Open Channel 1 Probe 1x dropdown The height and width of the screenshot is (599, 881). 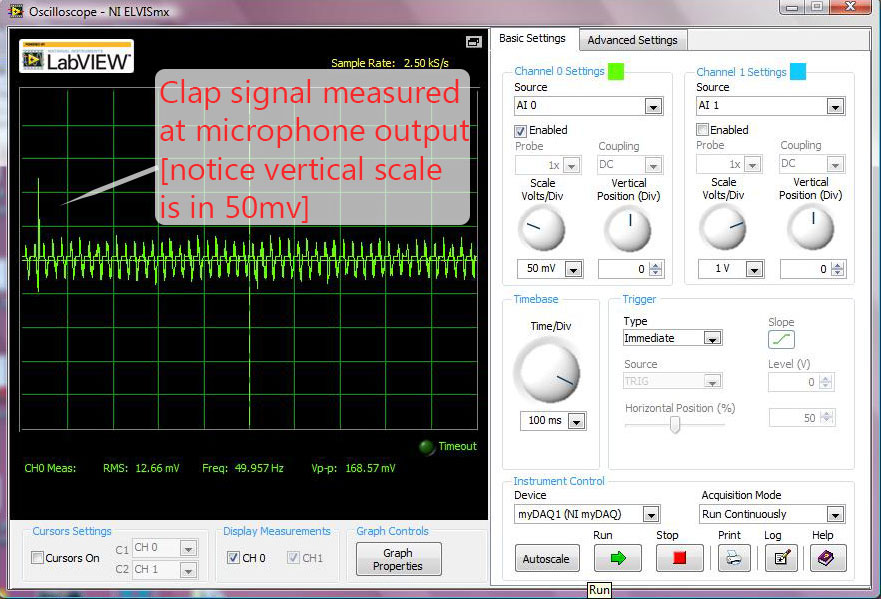click(752, 164)
